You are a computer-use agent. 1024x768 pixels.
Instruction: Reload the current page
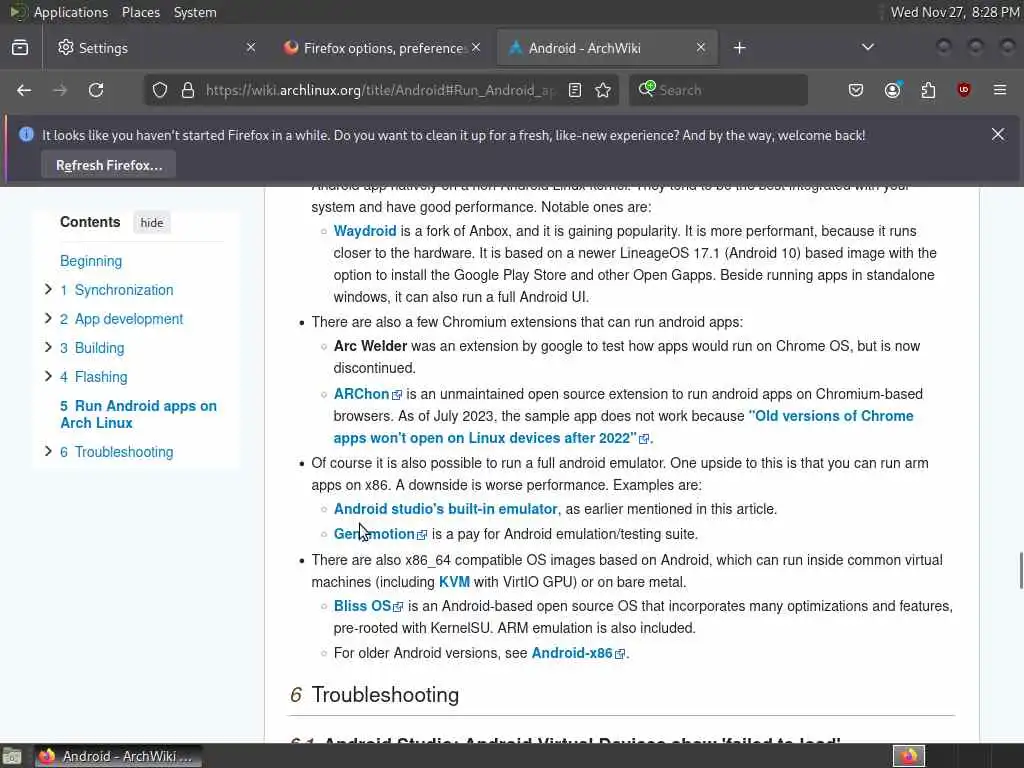[96, 90]
